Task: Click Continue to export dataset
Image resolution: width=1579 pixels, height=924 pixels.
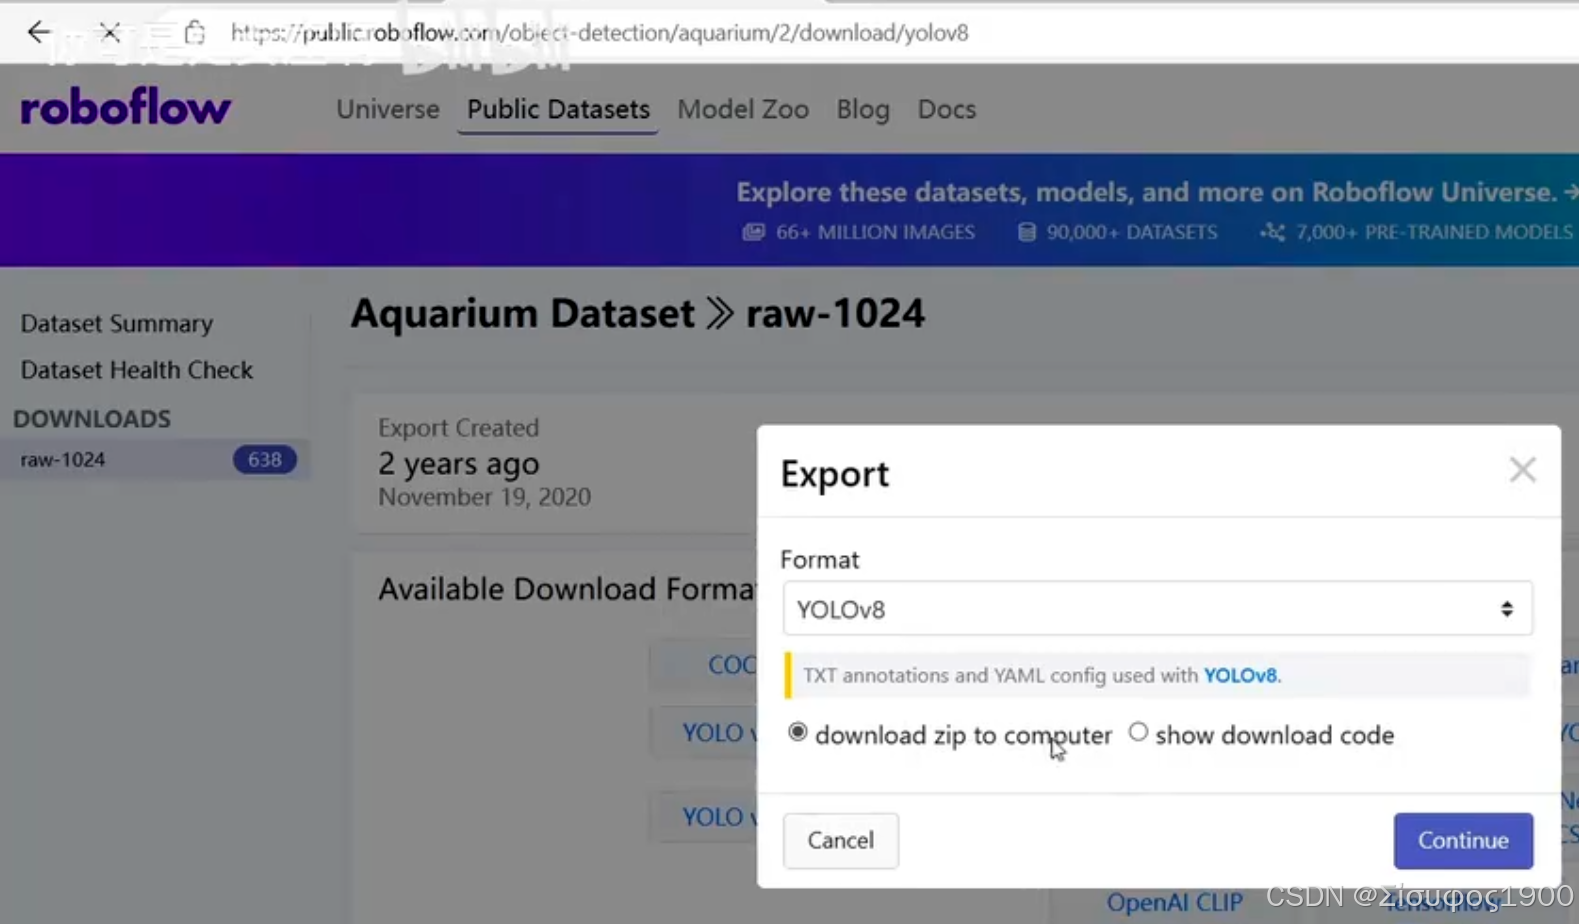Action: (1462, 840)
